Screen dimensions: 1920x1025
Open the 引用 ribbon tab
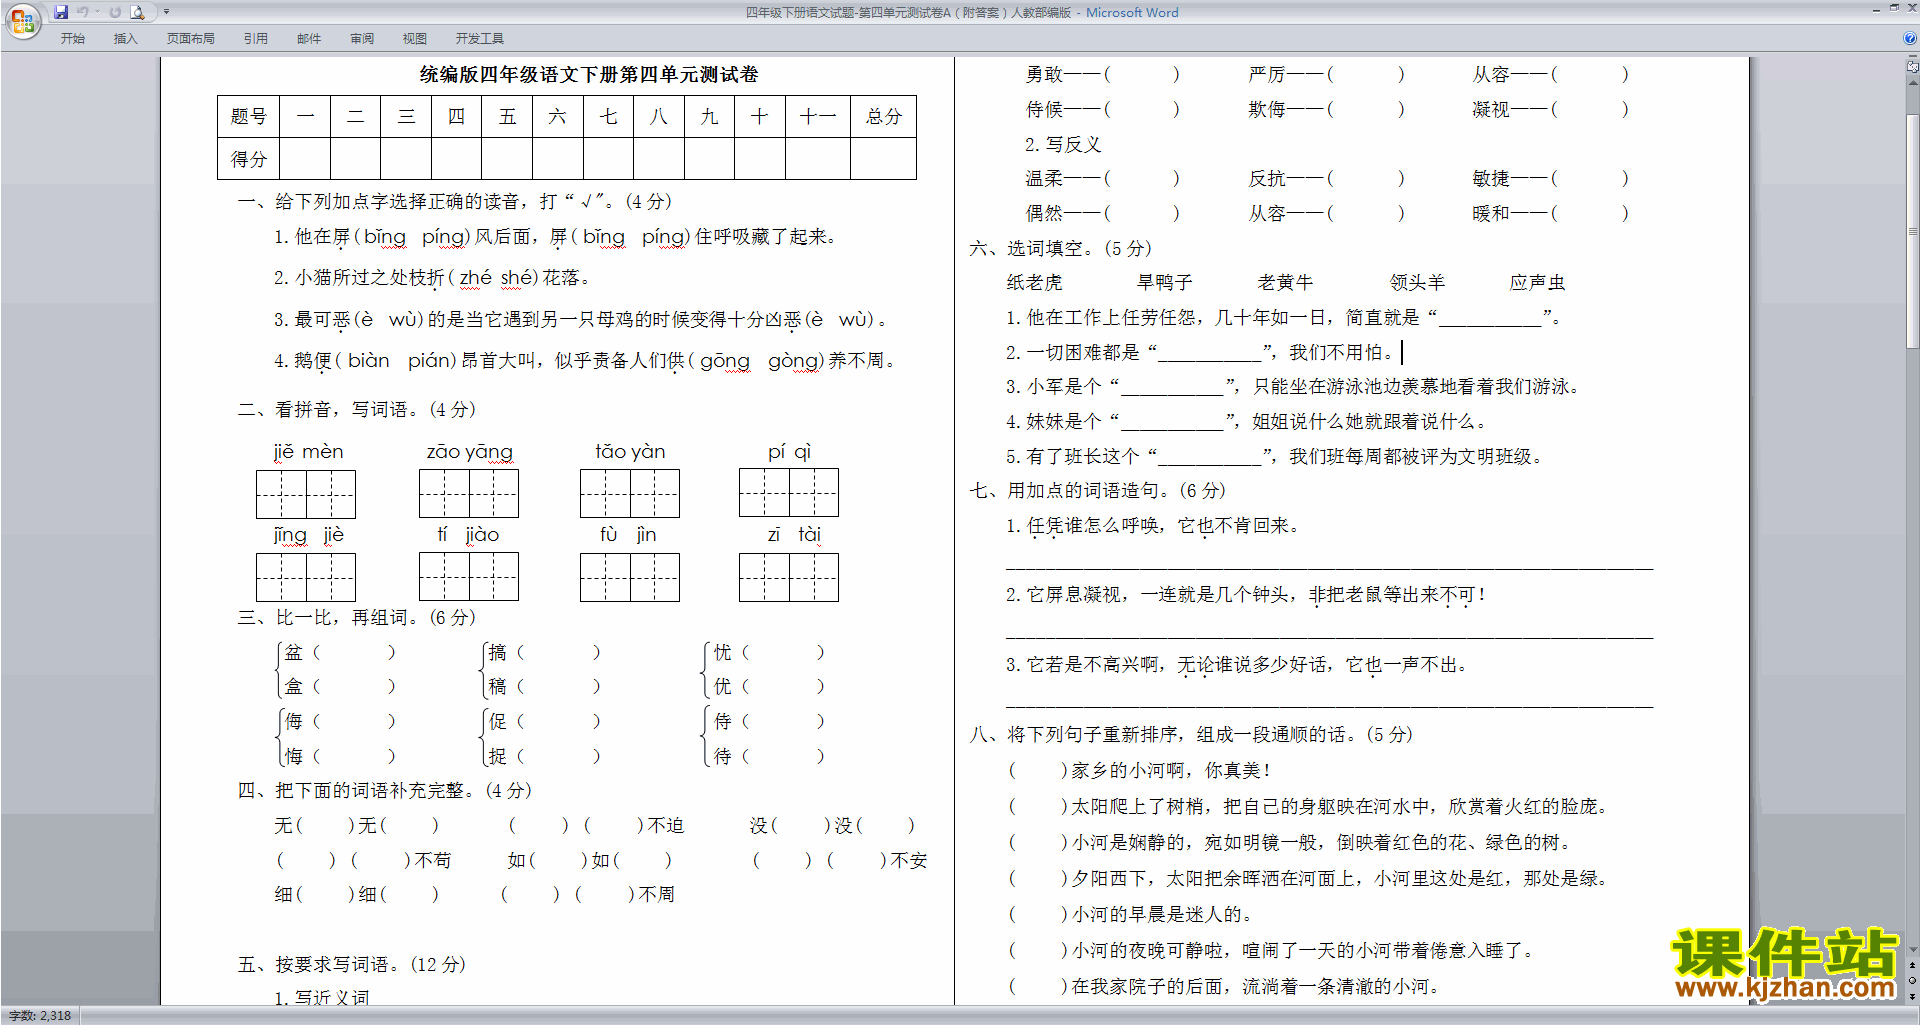(255, 39)
